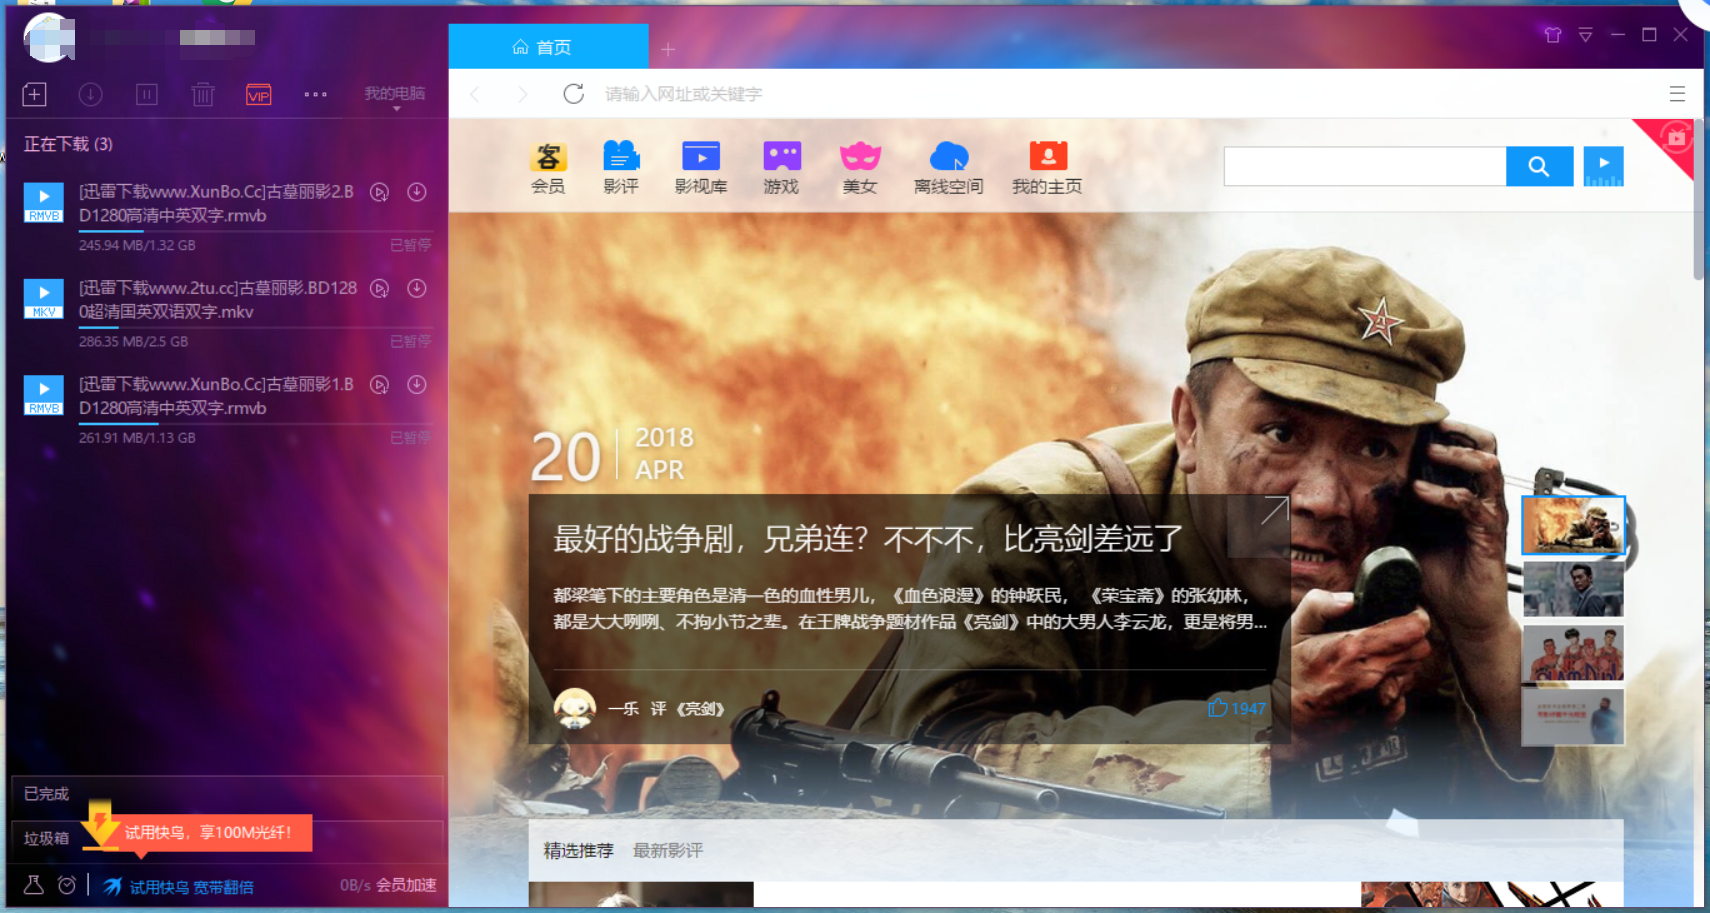The width and height of the screenshot is (1710, 913).
Task: Open the skin shirt icon in title bar
Action: pos(1553,35)
